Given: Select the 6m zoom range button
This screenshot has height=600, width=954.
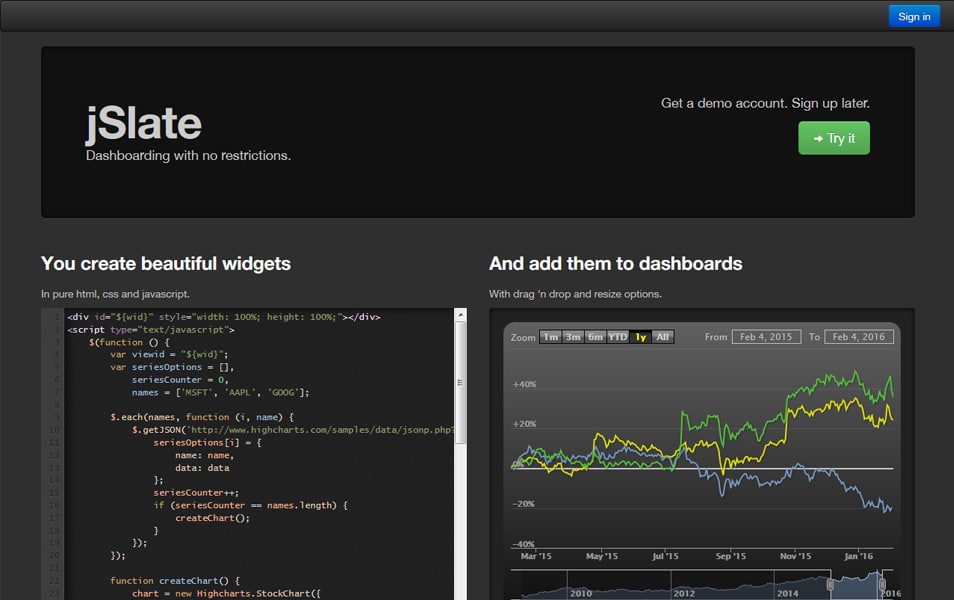Looking at the screenshot, I should pos(595,337).
